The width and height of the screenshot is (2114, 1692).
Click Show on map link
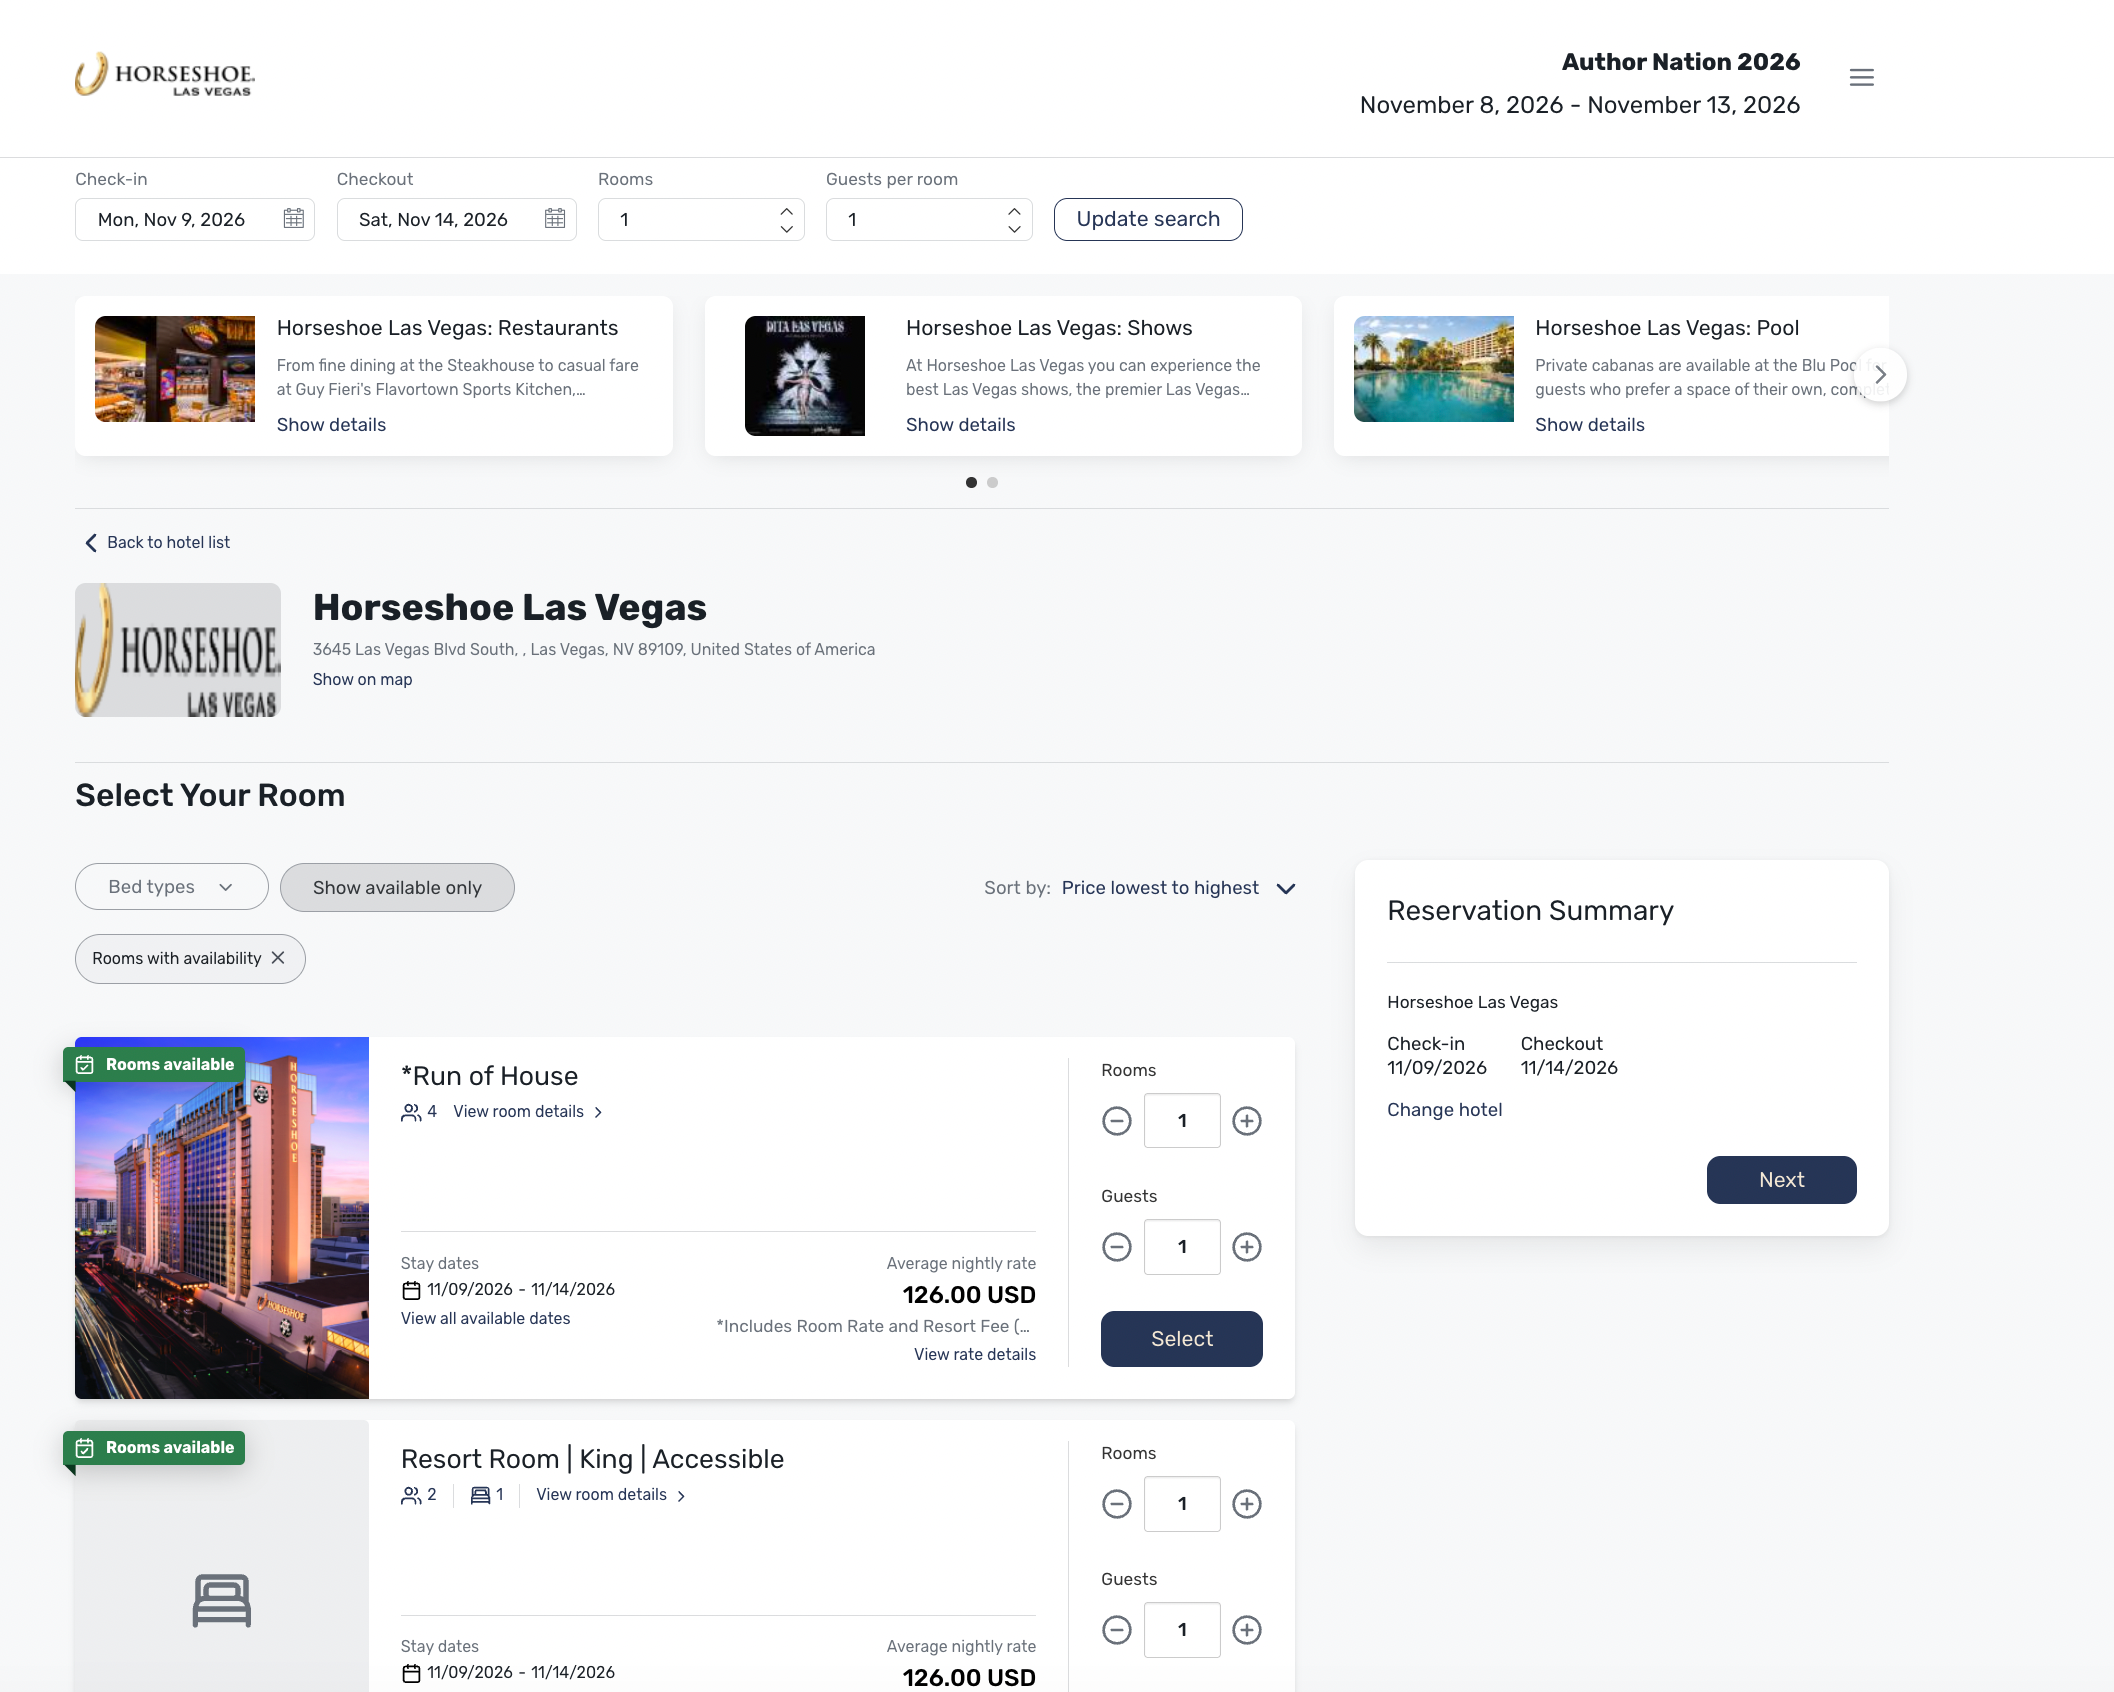(362, 679)
